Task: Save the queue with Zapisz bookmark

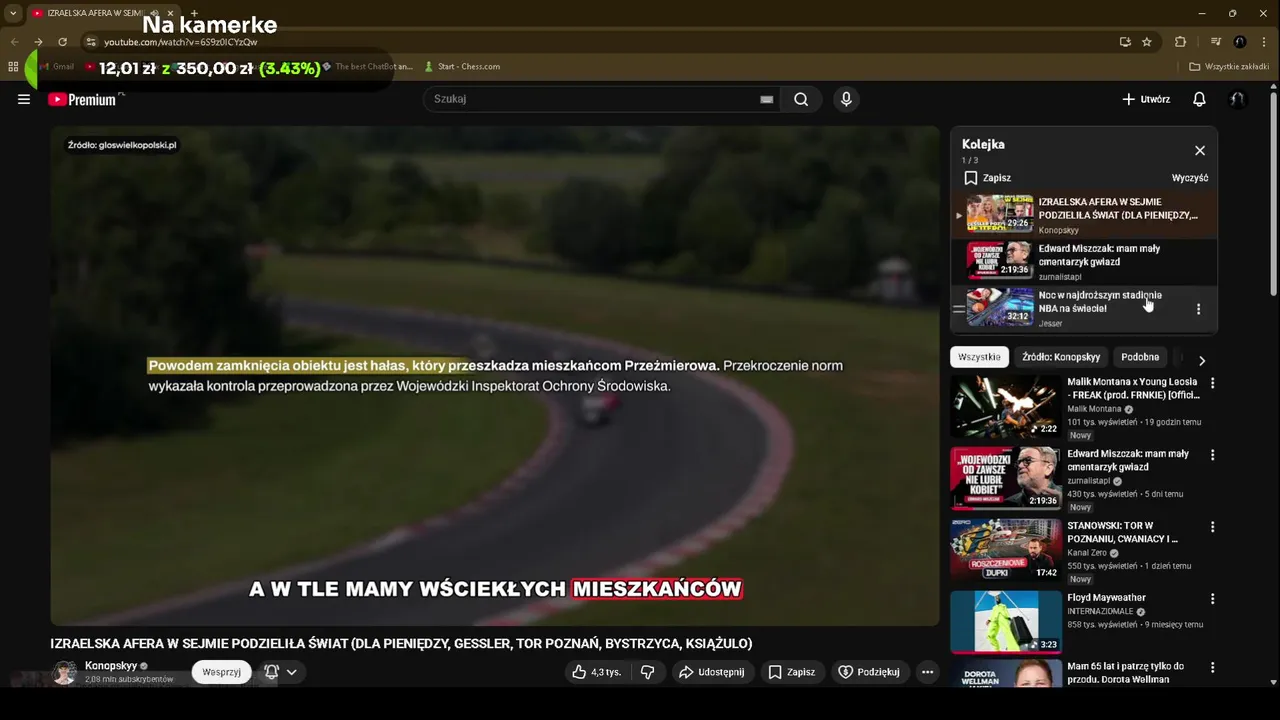Action: (987, 178)
